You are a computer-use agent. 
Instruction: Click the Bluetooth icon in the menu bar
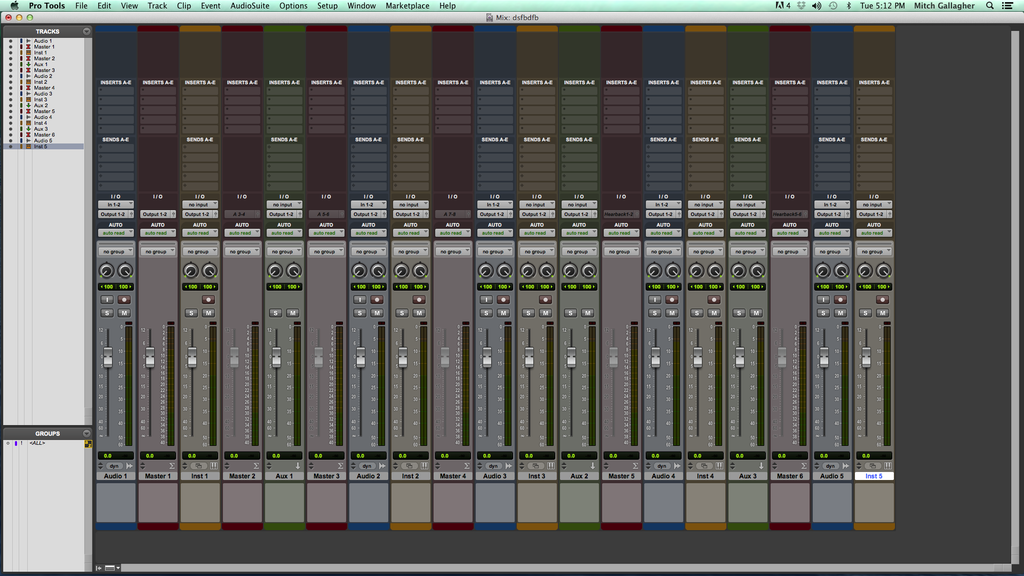pyautogui.click(x=847, y=5)
